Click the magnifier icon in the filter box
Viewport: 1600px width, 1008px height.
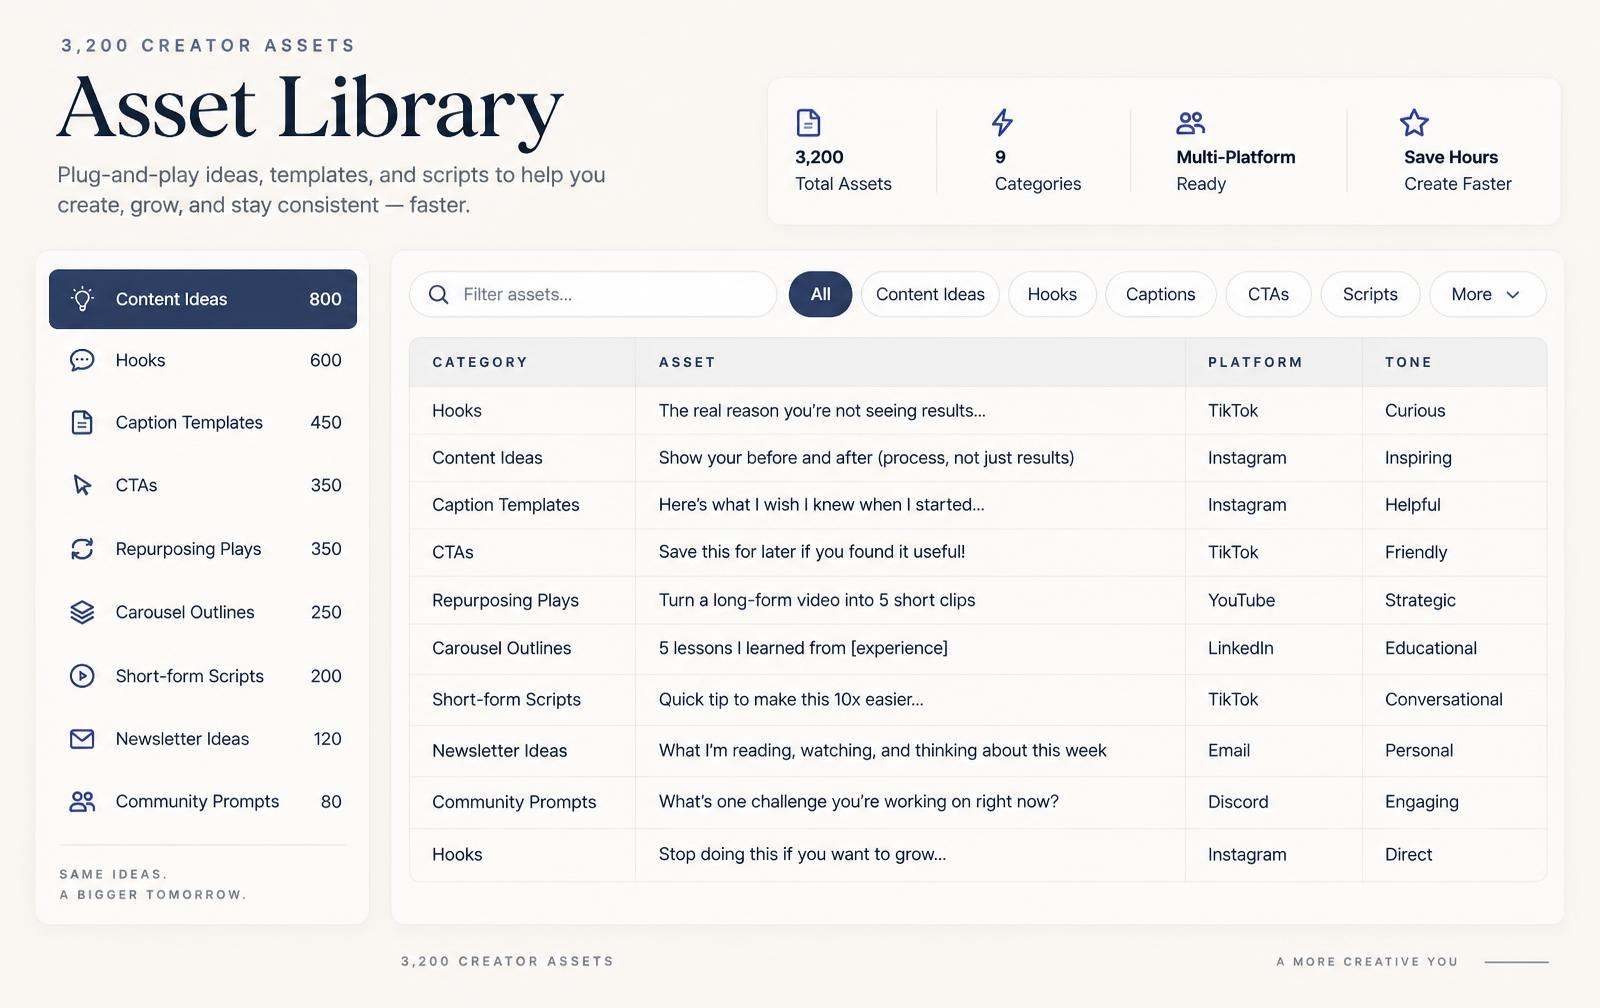(438, 294)
